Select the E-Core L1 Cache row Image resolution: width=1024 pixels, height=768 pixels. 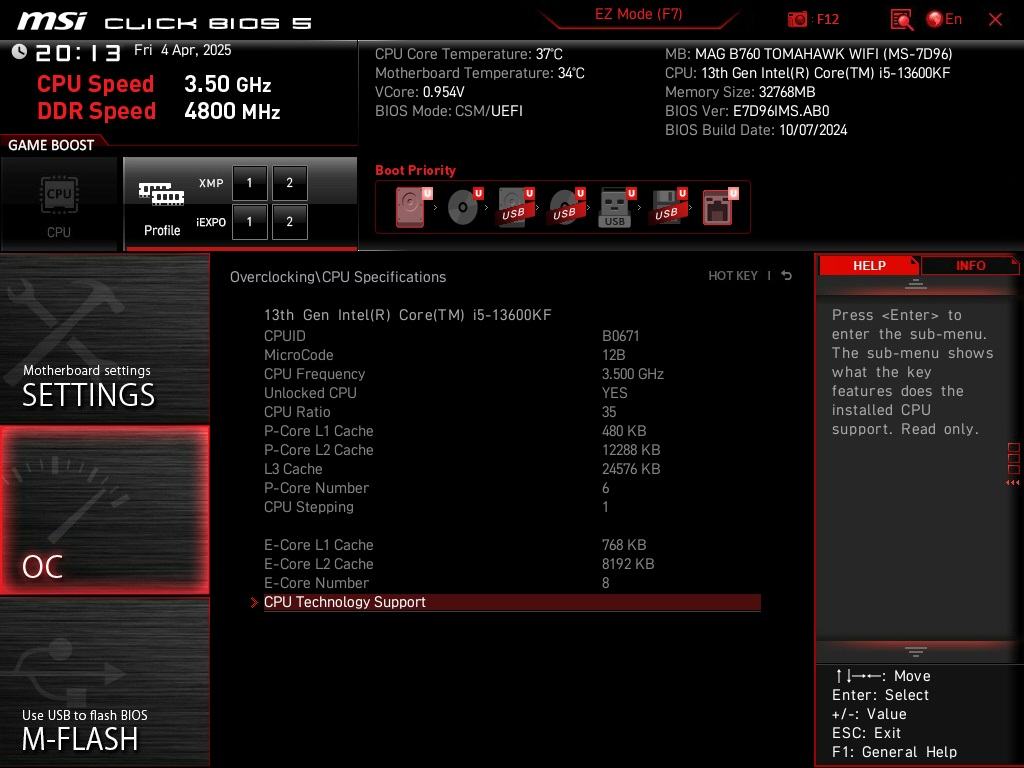[512, 545]
